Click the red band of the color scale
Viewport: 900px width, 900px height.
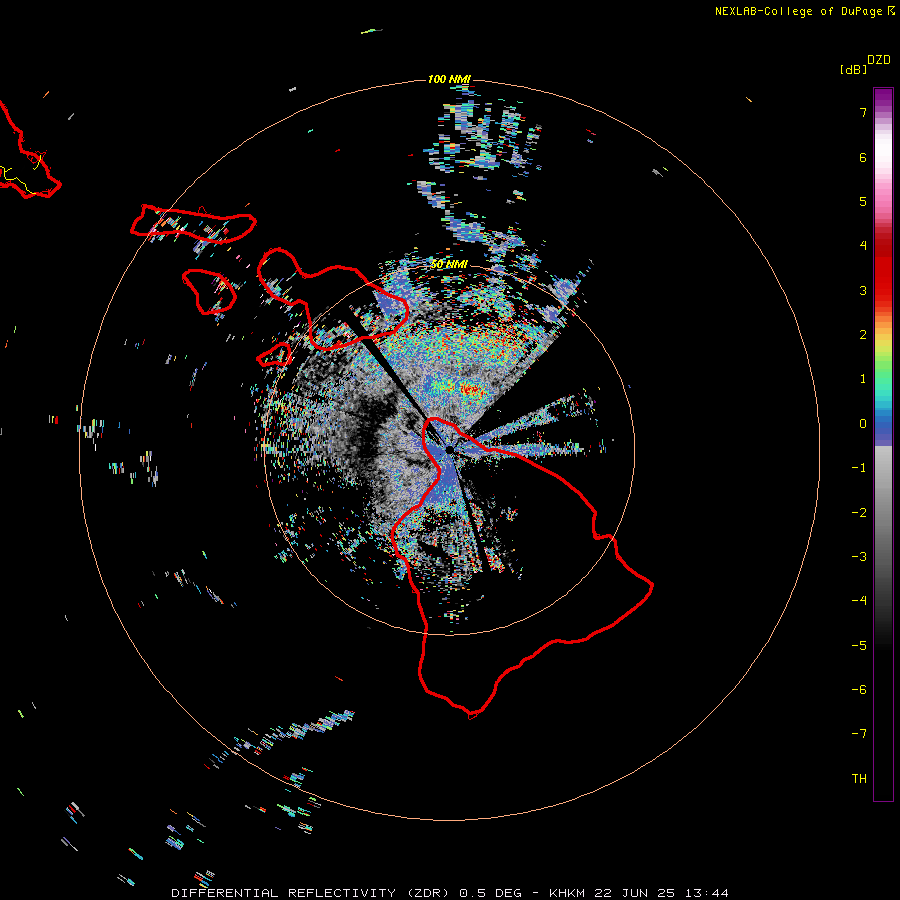883,270
